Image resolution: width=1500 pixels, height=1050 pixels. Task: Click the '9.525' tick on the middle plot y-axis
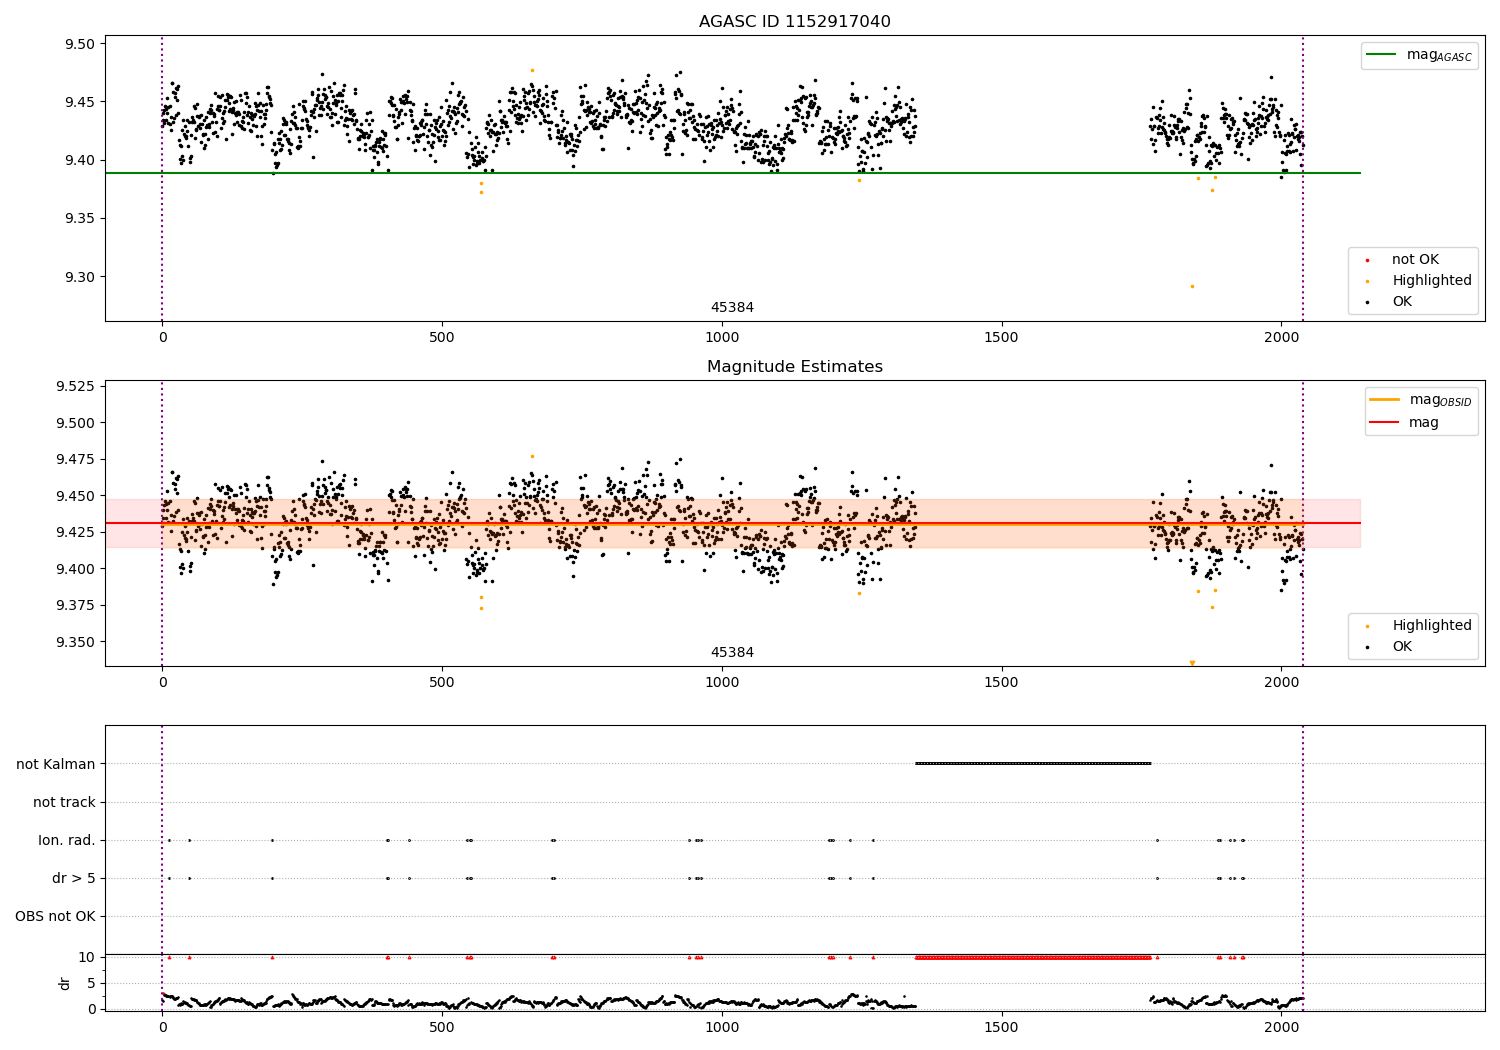coord(76,387)
